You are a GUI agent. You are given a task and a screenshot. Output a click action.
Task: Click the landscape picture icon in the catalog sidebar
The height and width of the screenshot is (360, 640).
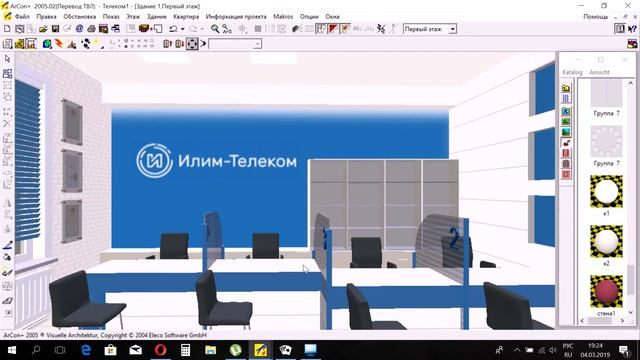tap(566, 132)
